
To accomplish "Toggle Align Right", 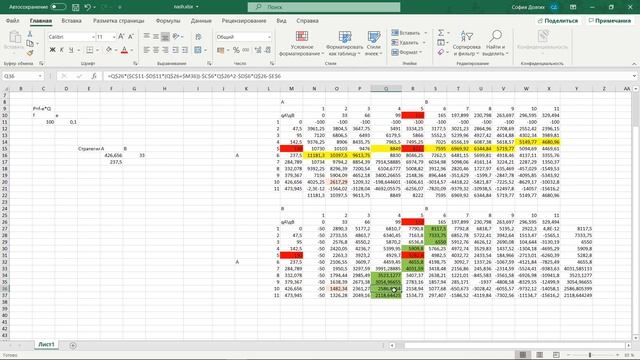I will pyautogui.click(x=165, y=50).
